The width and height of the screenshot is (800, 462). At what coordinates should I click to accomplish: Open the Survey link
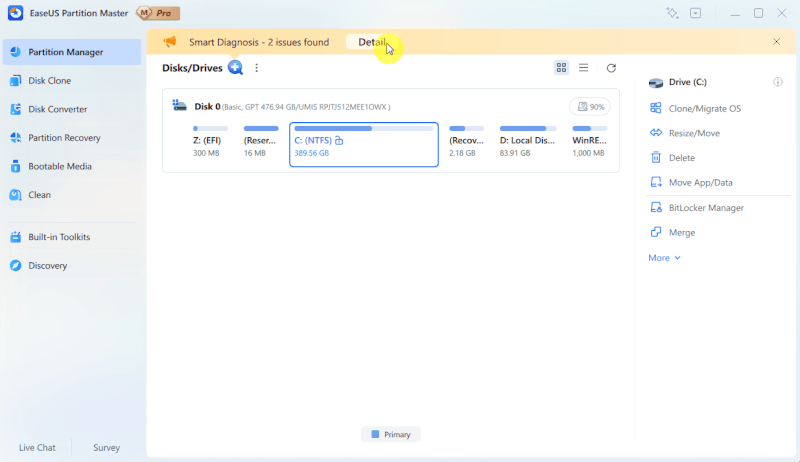(106, 448)
